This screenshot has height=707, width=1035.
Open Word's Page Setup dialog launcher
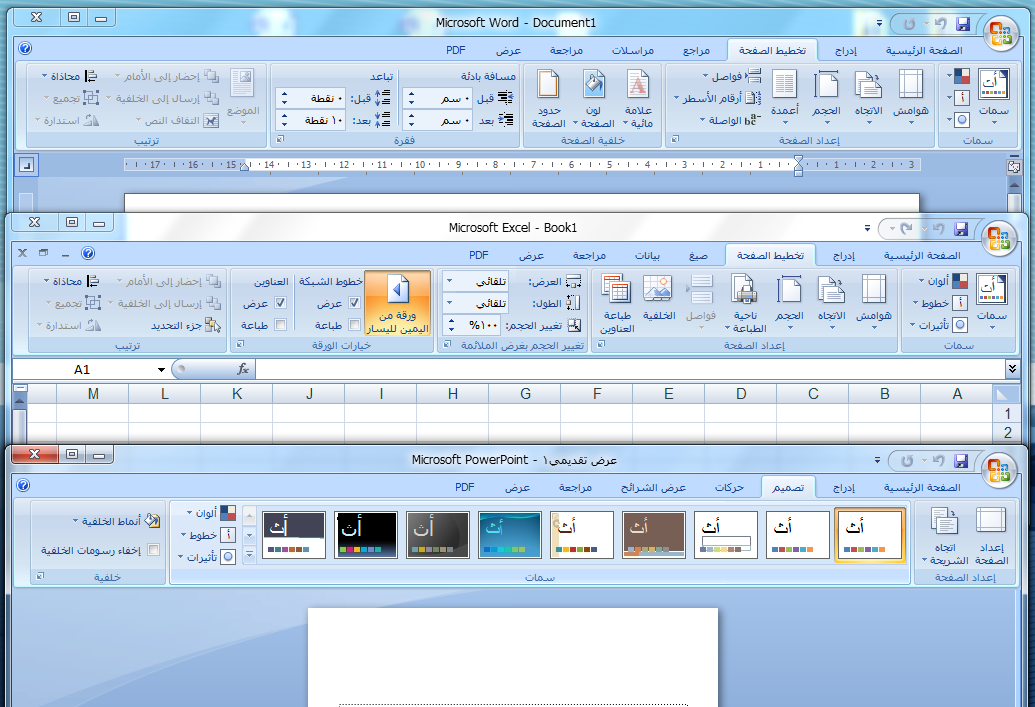pyautogui.click(x=675, y=139)
